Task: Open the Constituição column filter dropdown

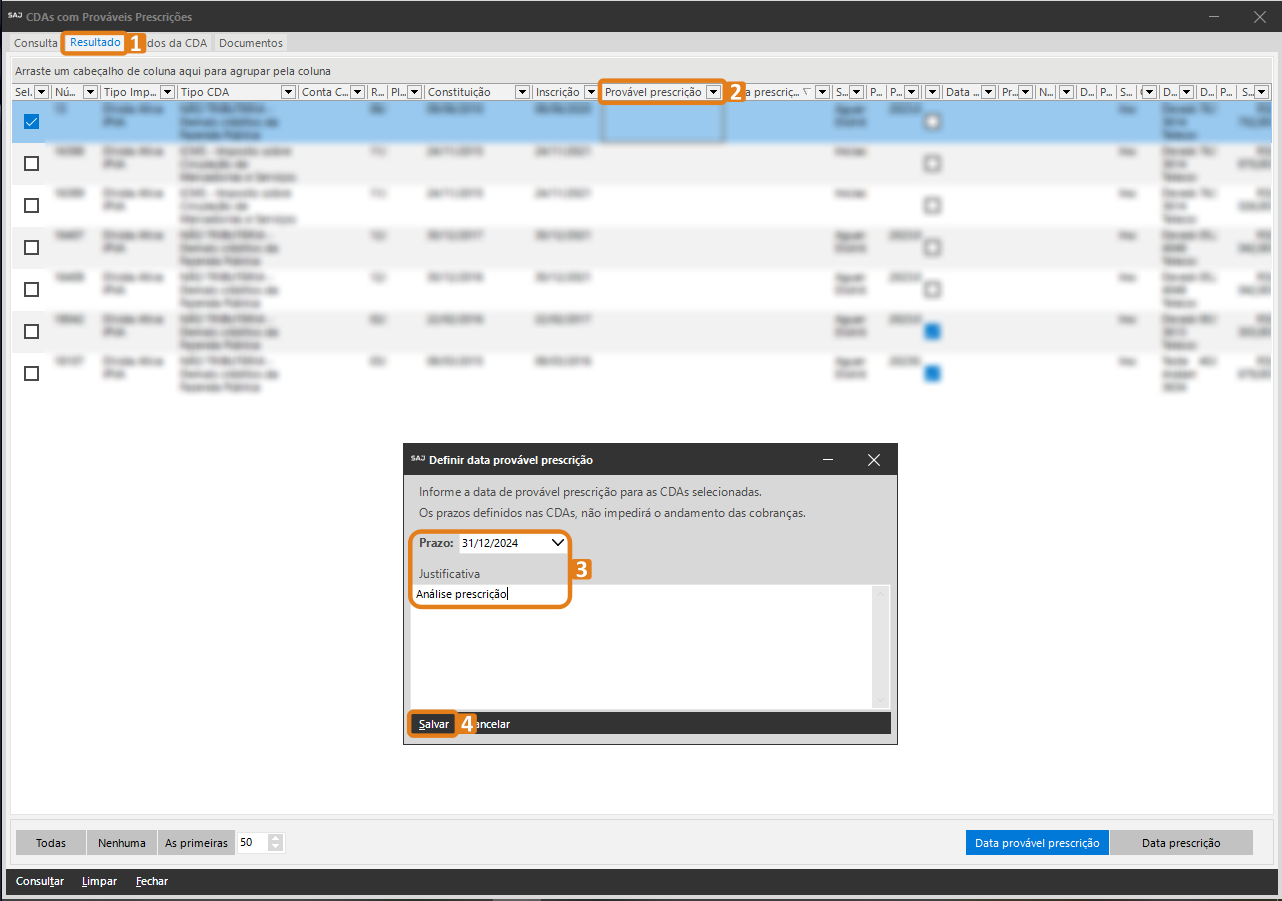Action: click(x=522, y=92)
